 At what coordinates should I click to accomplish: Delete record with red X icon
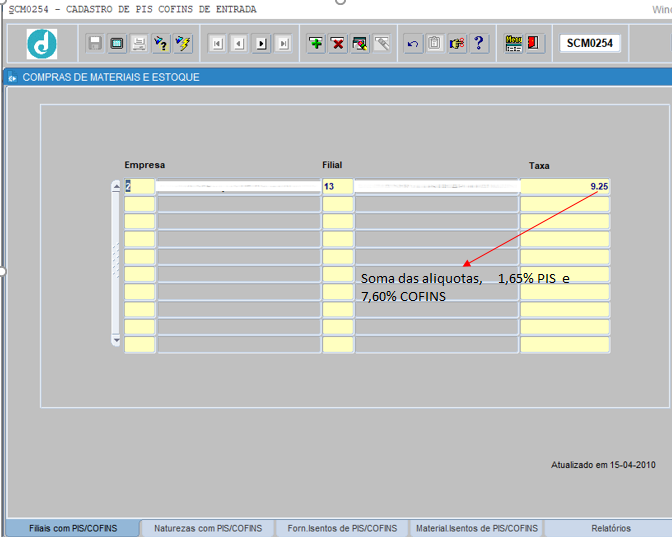pos(338,43)
